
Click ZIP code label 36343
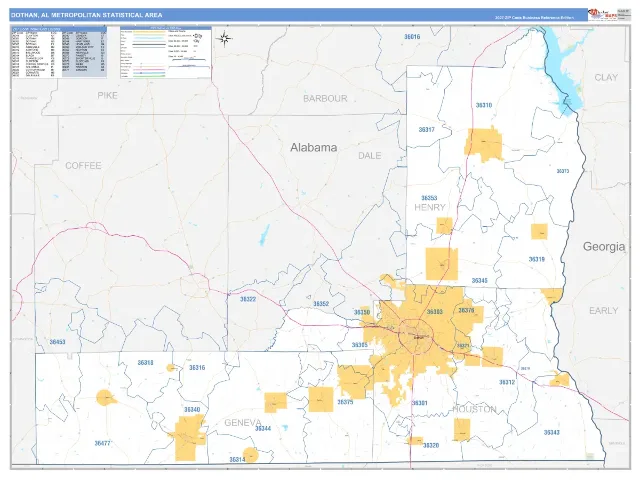(x=552, y=432)
